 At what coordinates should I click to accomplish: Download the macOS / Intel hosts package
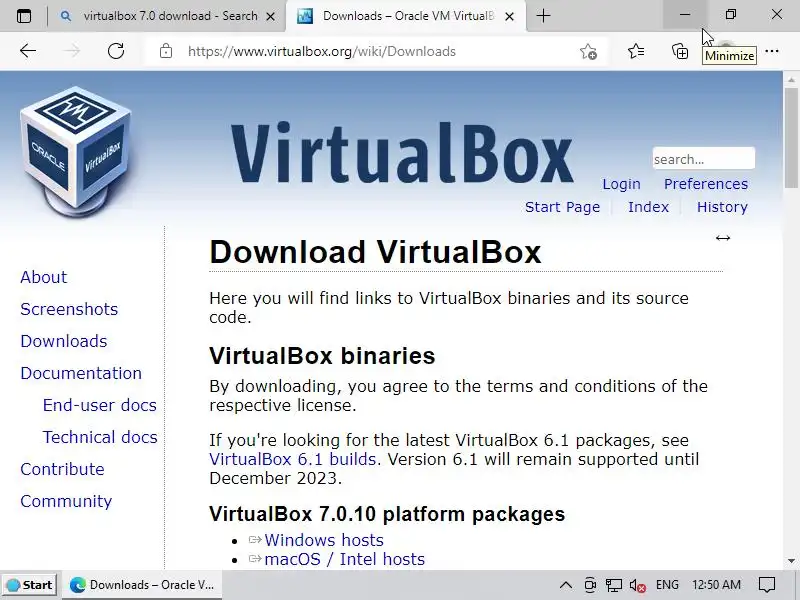344,559
